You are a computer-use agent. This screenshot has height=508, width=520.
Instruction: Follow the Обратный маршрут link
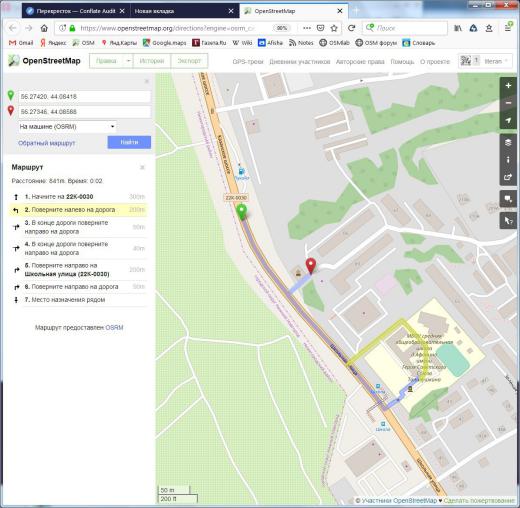tap(47, 143)
